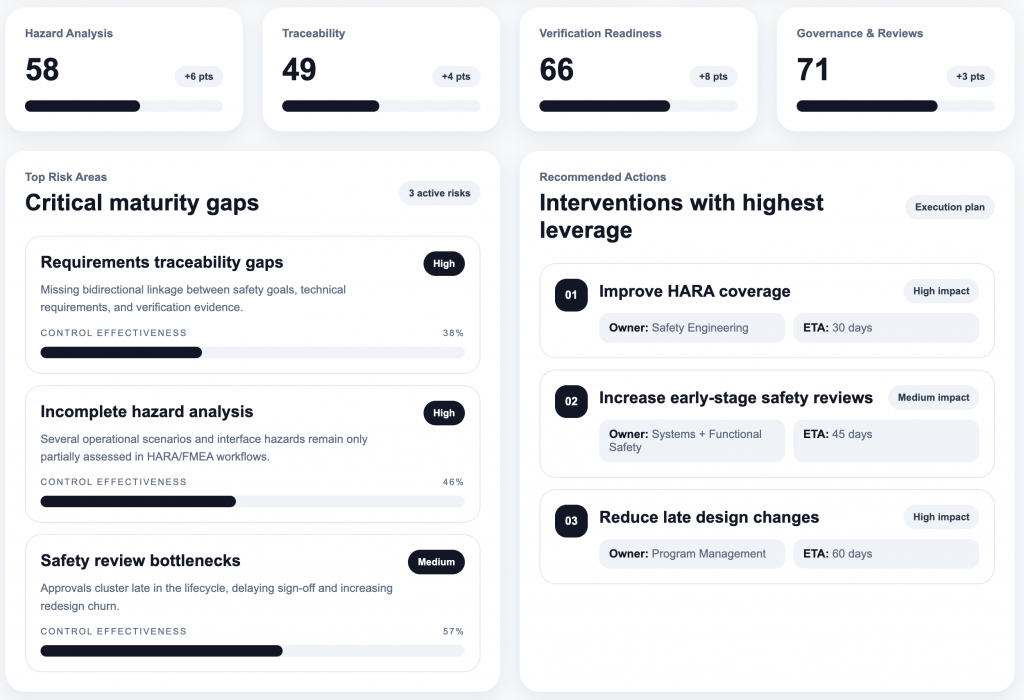Click the Medium impact tag
This screenshot has width=1024, height=700.
coord(933,398)
